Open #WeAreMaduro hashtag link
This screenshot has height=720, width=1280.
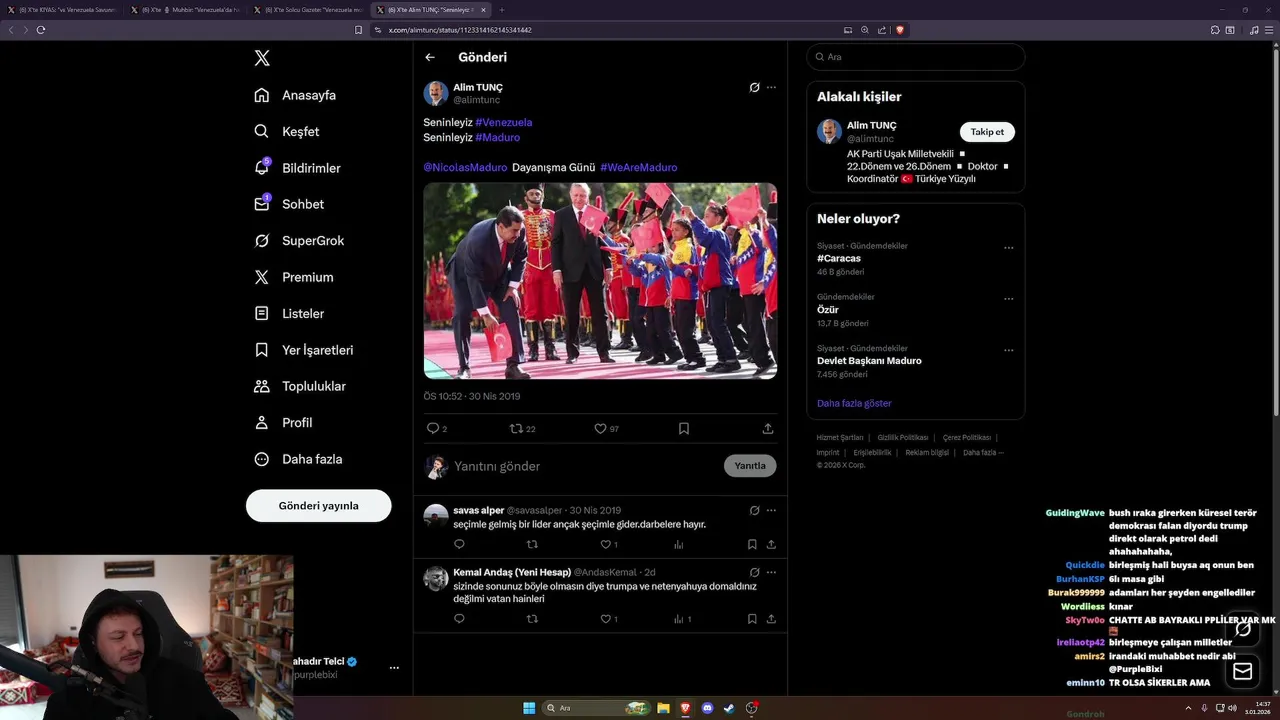tap(639, 167)
